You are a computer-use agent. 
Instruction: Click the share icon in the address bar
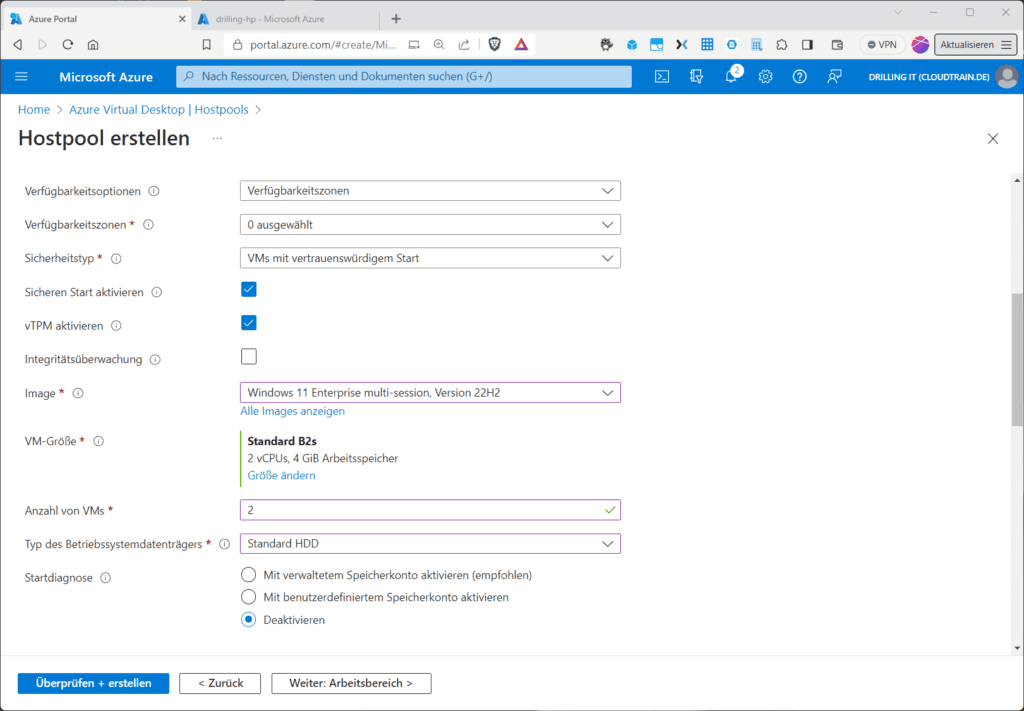464,44
